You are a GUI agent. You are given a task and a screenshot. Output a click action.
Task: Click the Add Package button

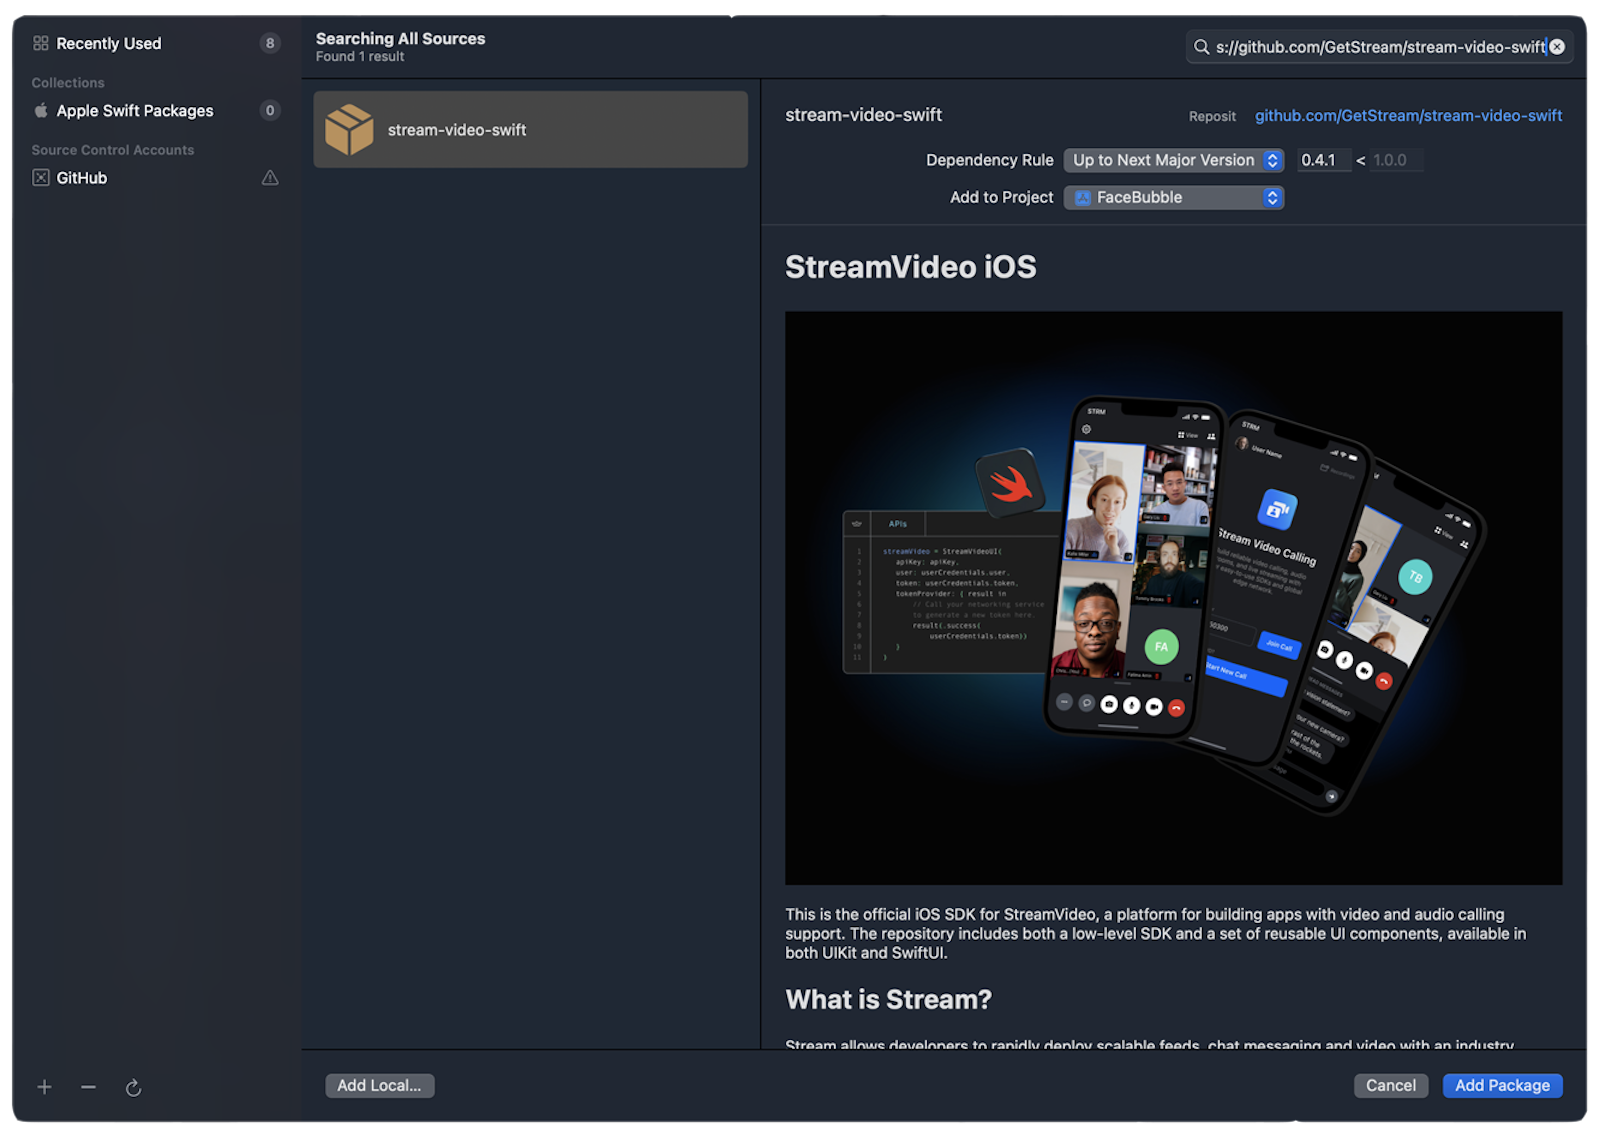[1502, 1085]
